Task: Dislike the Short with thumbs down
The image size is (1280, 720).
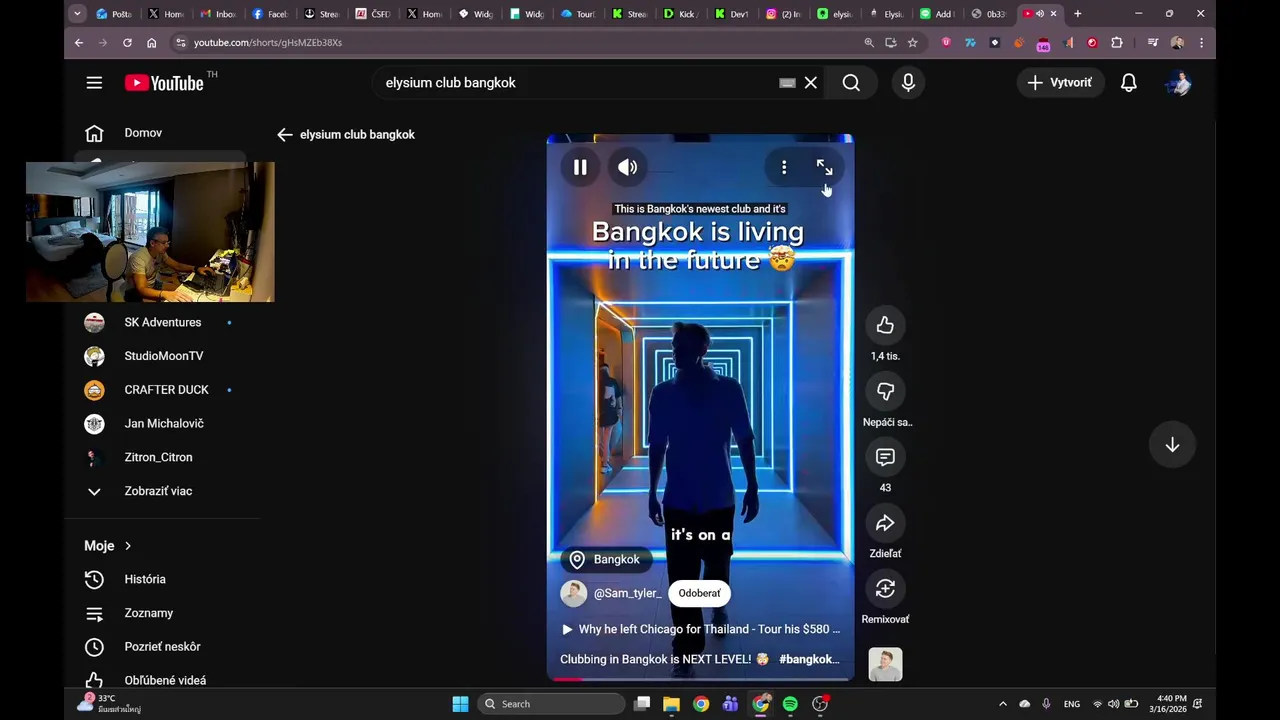Action: [885, 391]
